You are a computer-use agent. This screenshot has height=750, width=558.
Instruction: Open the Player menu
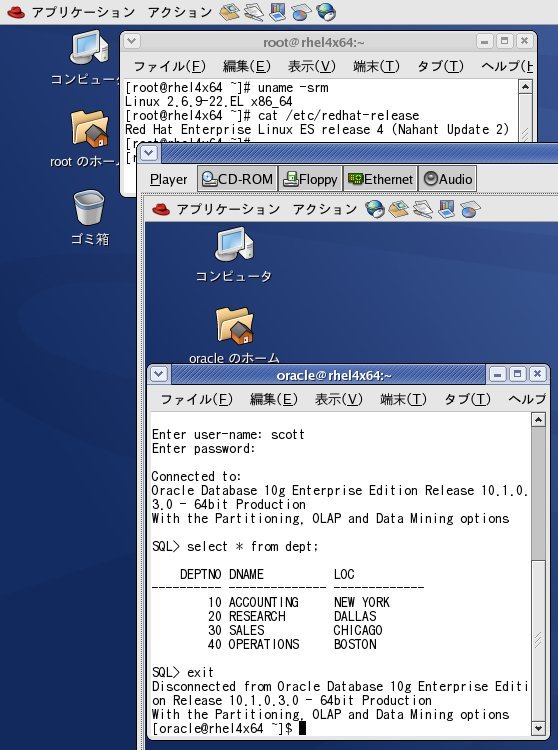click(x=168, y=179)
